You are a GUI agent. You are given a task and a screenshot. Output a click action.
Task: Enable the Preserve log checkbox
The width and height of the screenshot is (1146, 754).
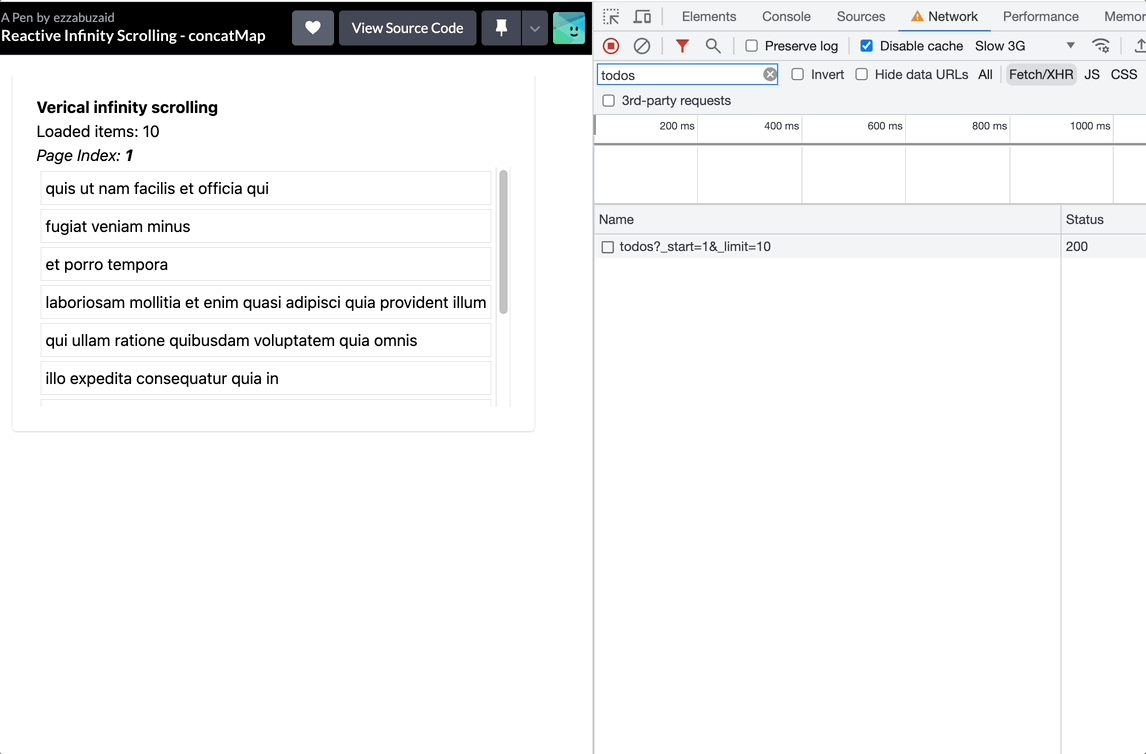752,46
